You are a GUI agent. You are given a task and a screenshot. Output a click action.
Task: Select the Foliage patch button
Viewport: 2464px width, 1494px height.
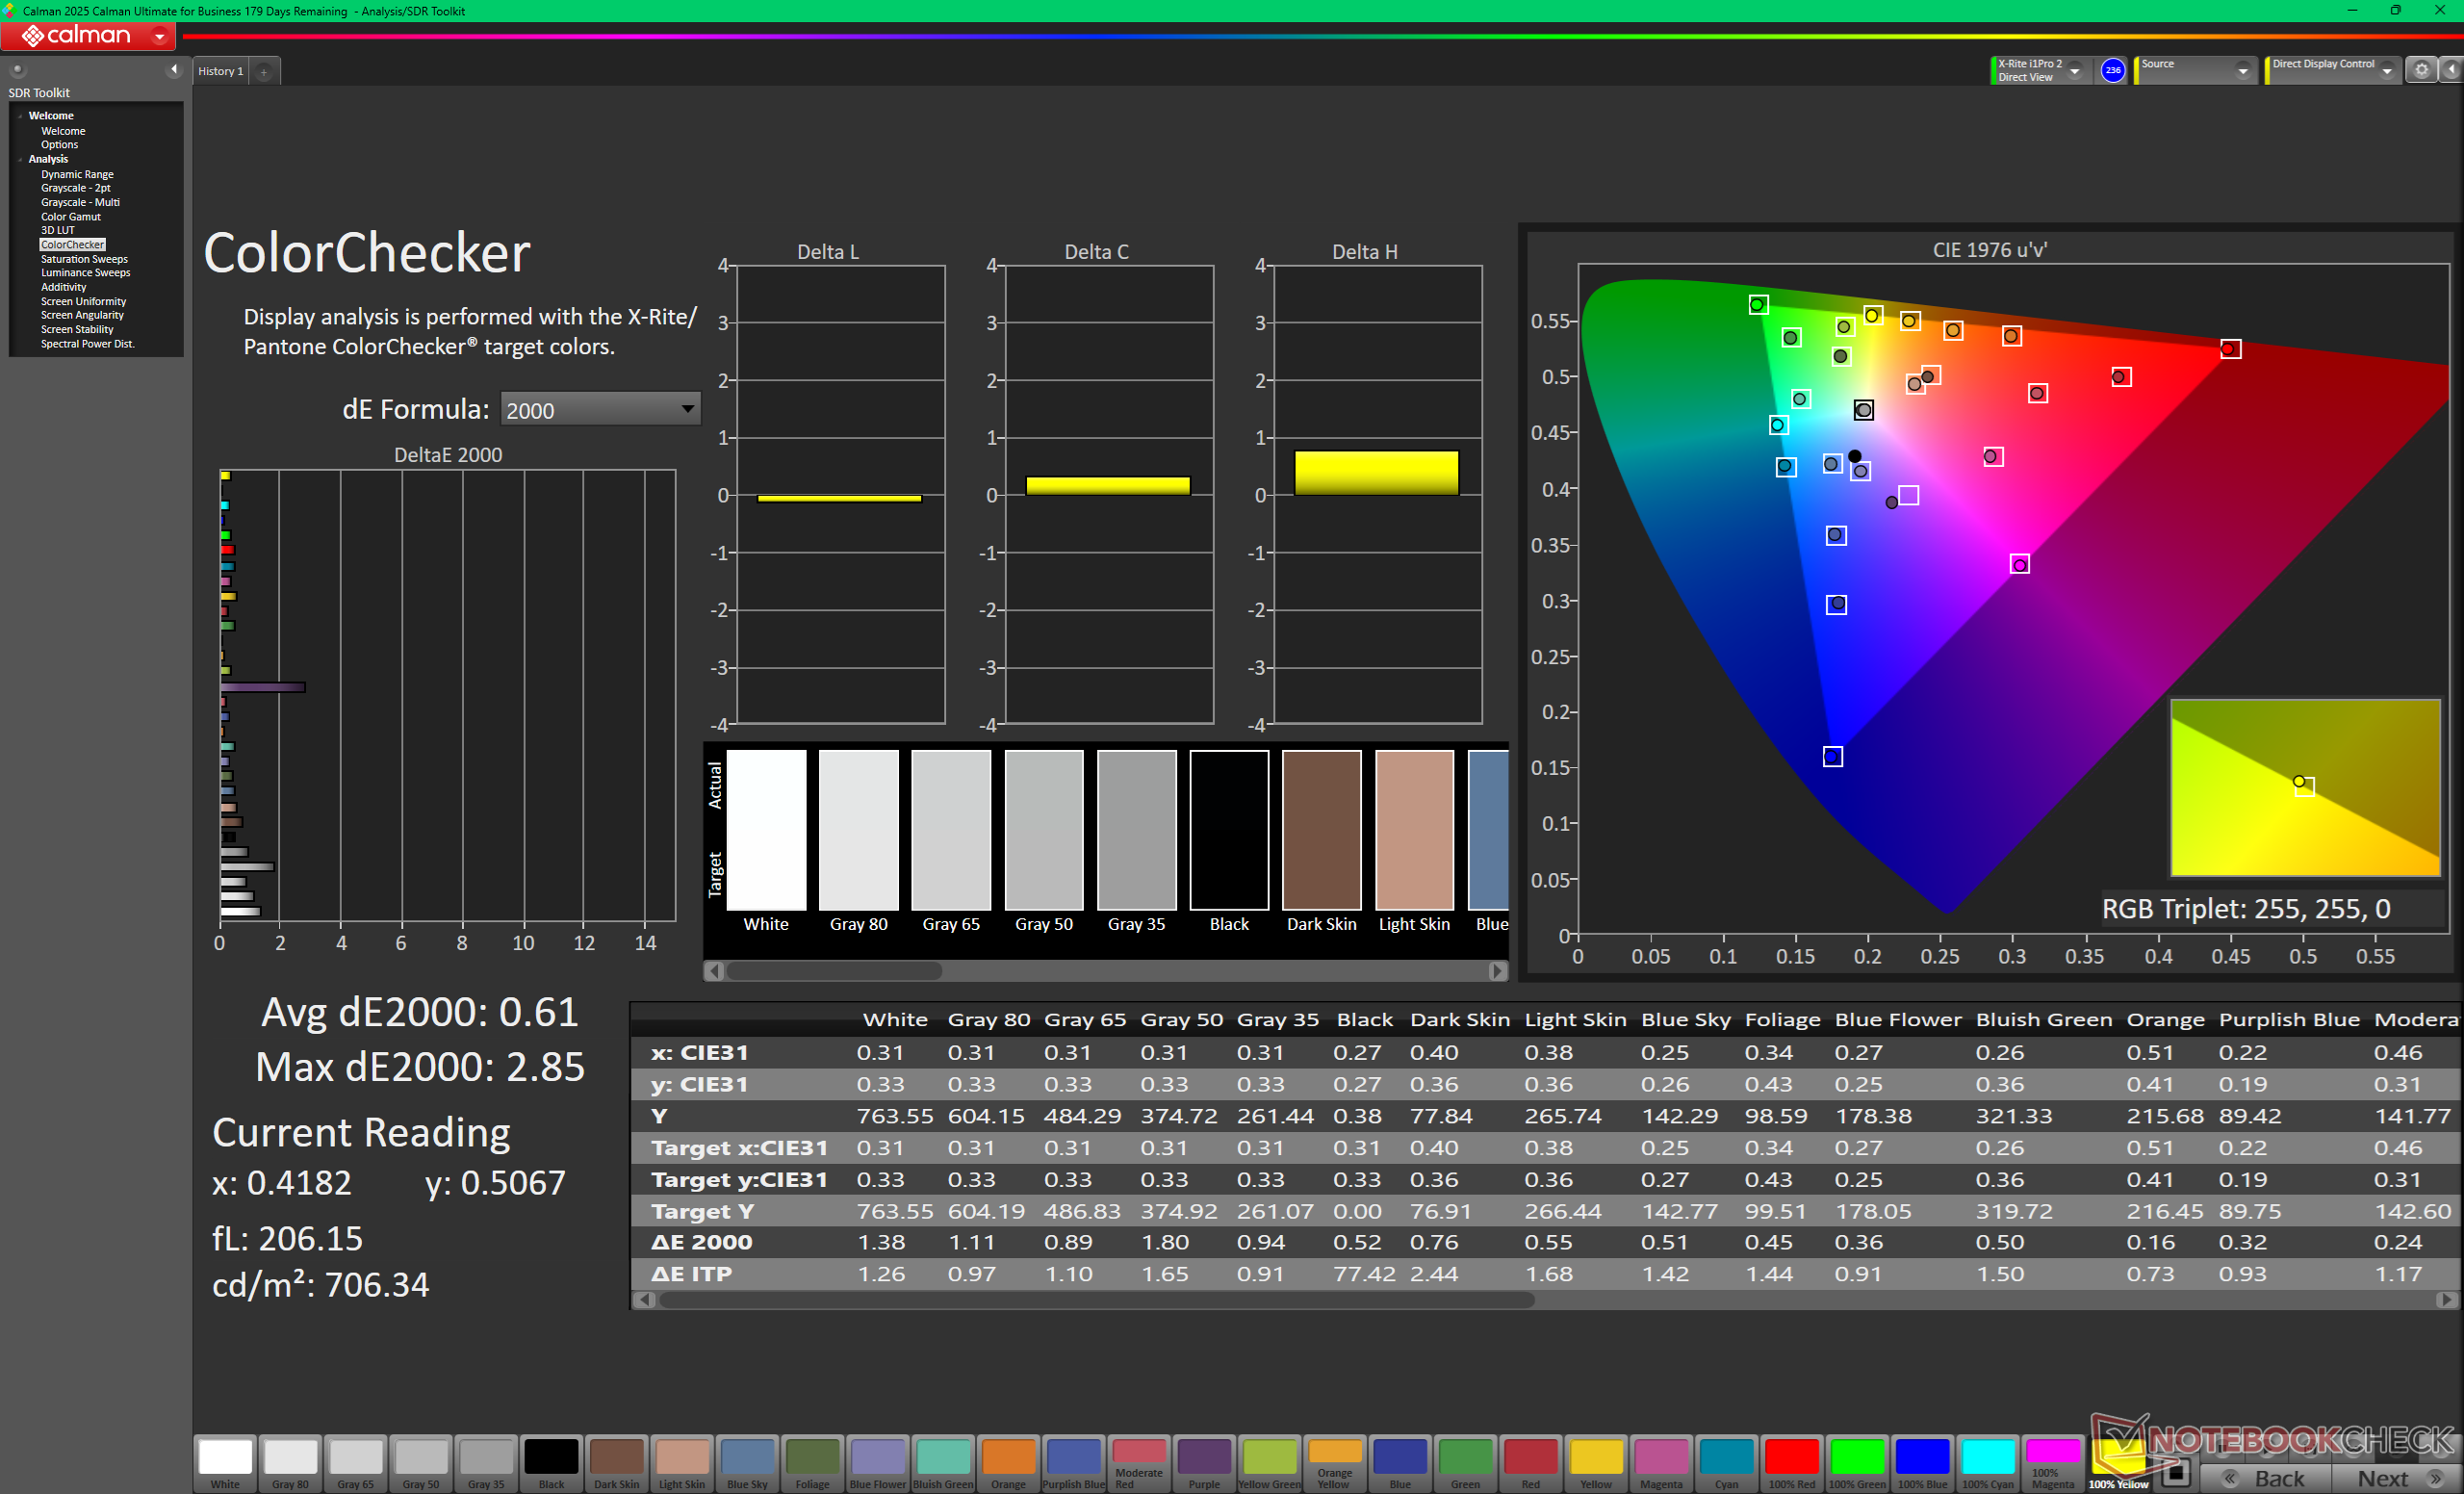click(x=812, y=1463)
